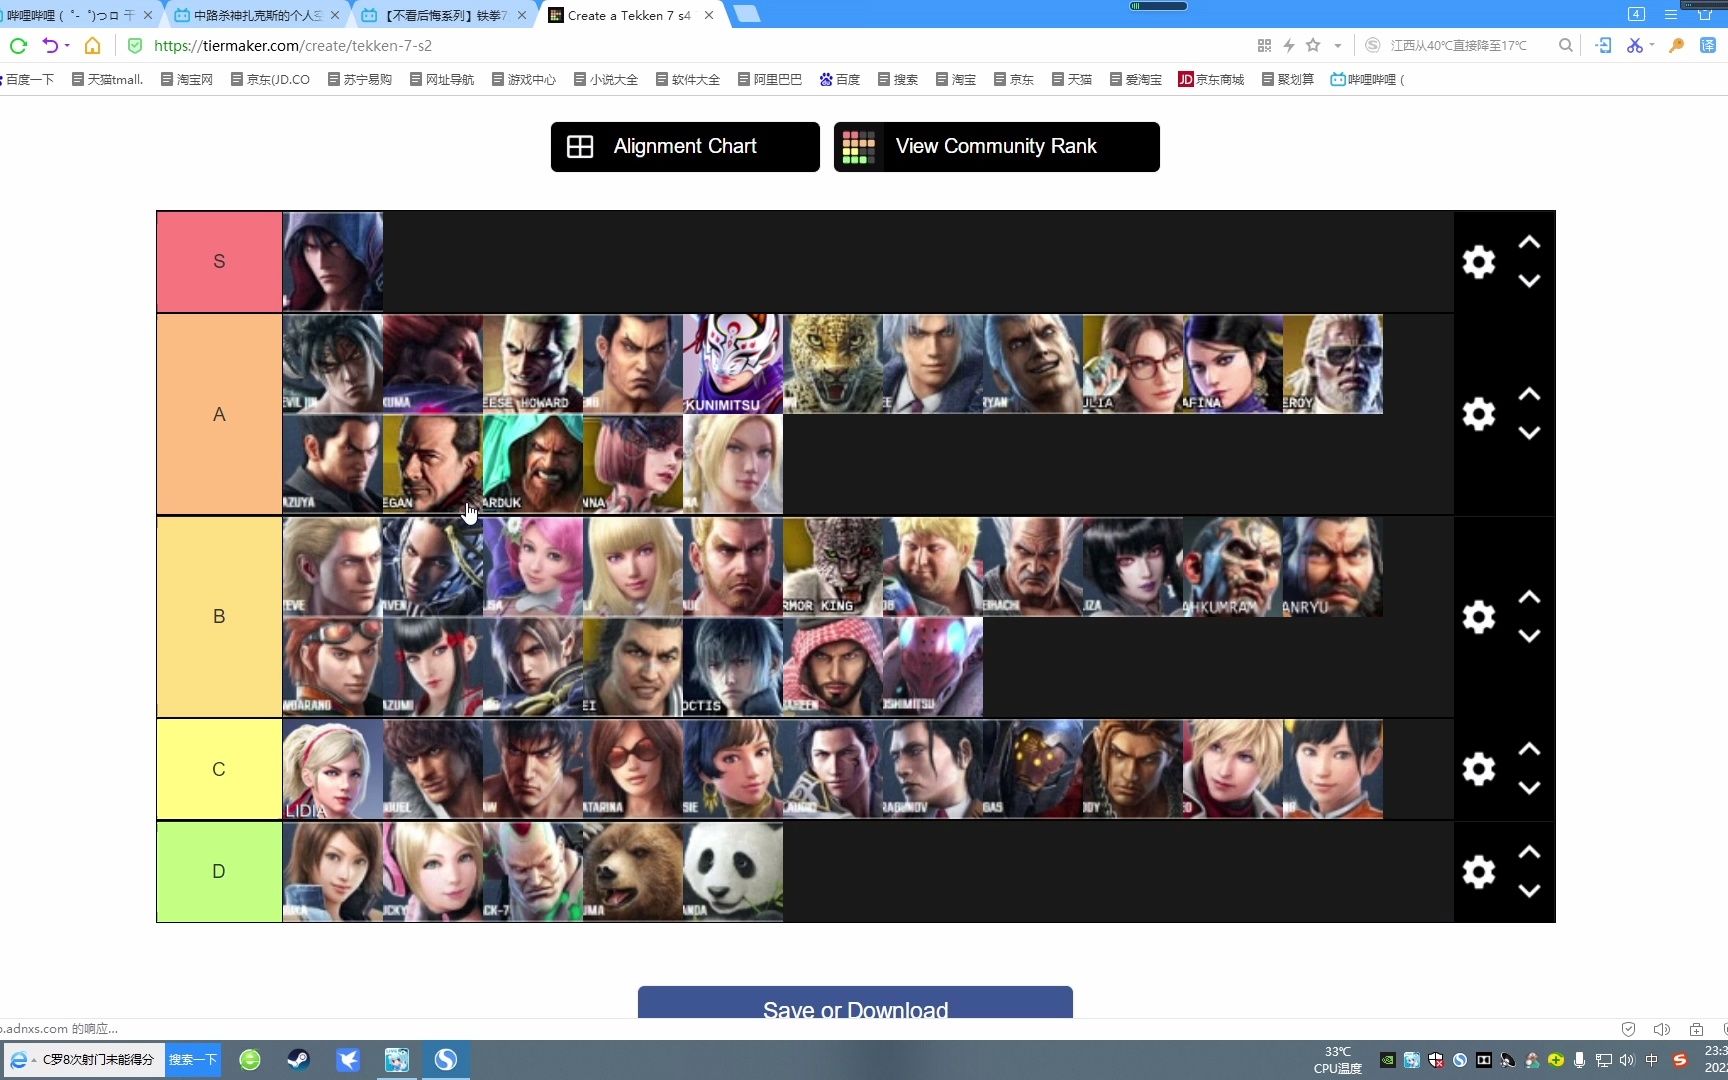Image resolution: width=1728 pixels, height=1080 pixels.
Task: Go to browser home page icon
Action: [x=92, y=45]
